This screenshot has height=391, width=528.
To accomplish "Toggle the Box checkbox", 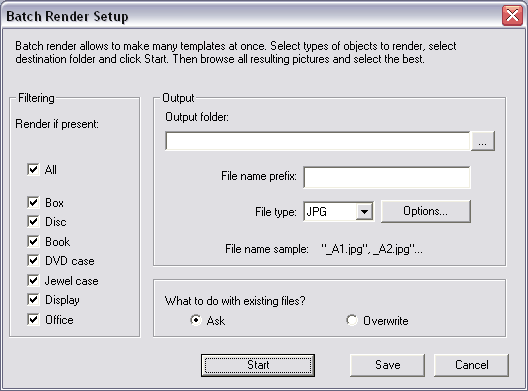I will tap(33, 202).
